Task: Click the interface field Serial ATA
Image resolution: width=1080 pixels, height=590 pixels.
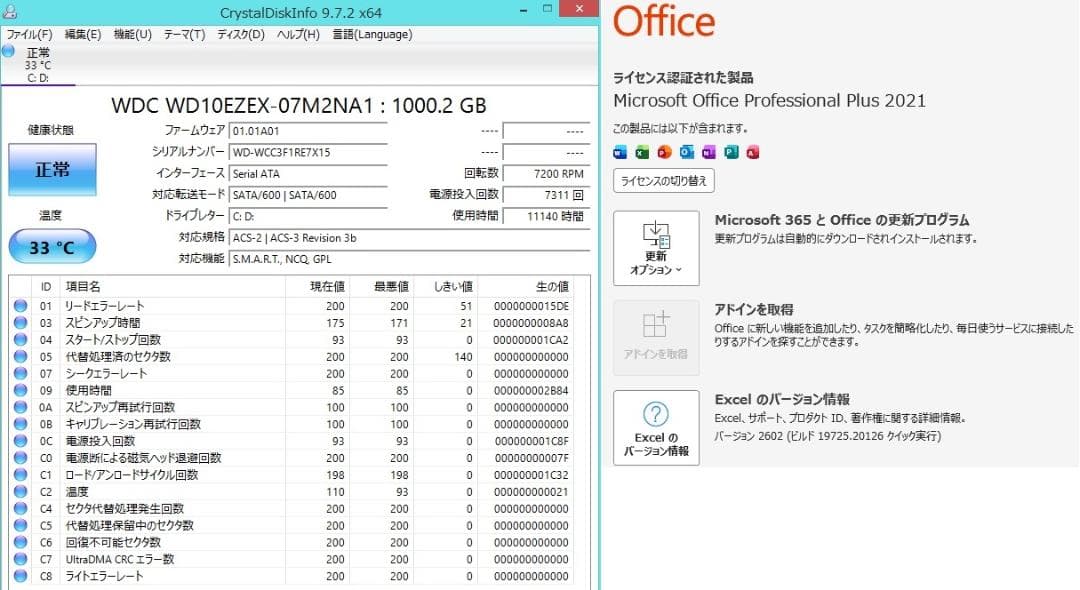Action: (308, 173)
